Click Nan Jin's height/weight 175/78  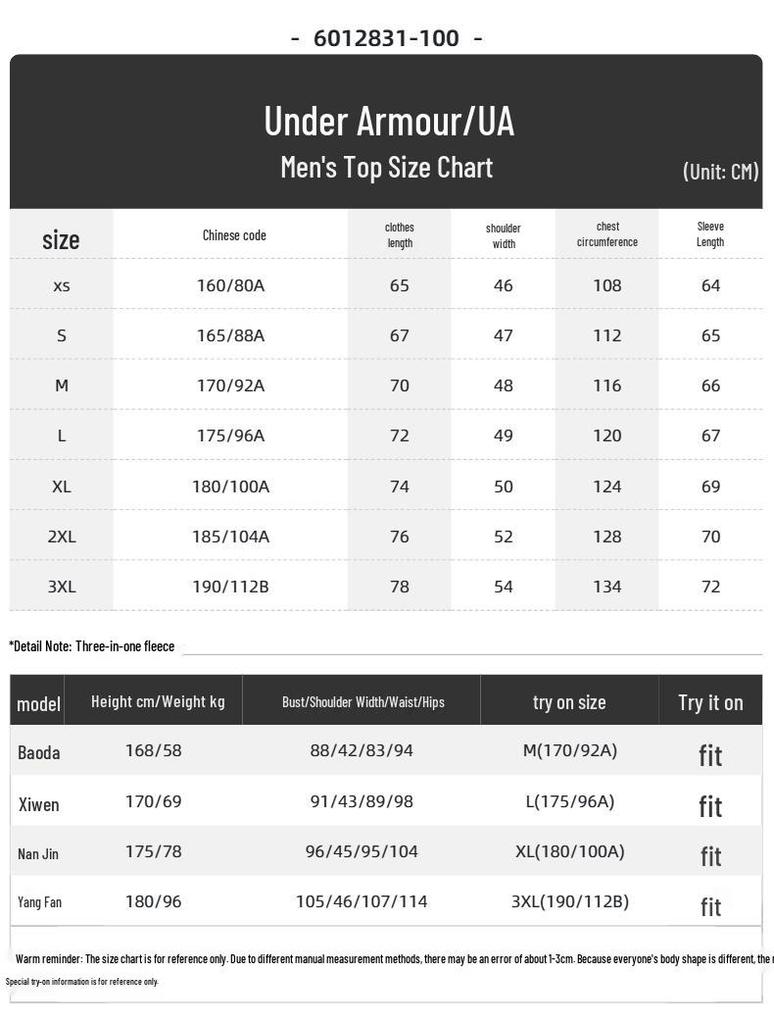click(153, 852)
